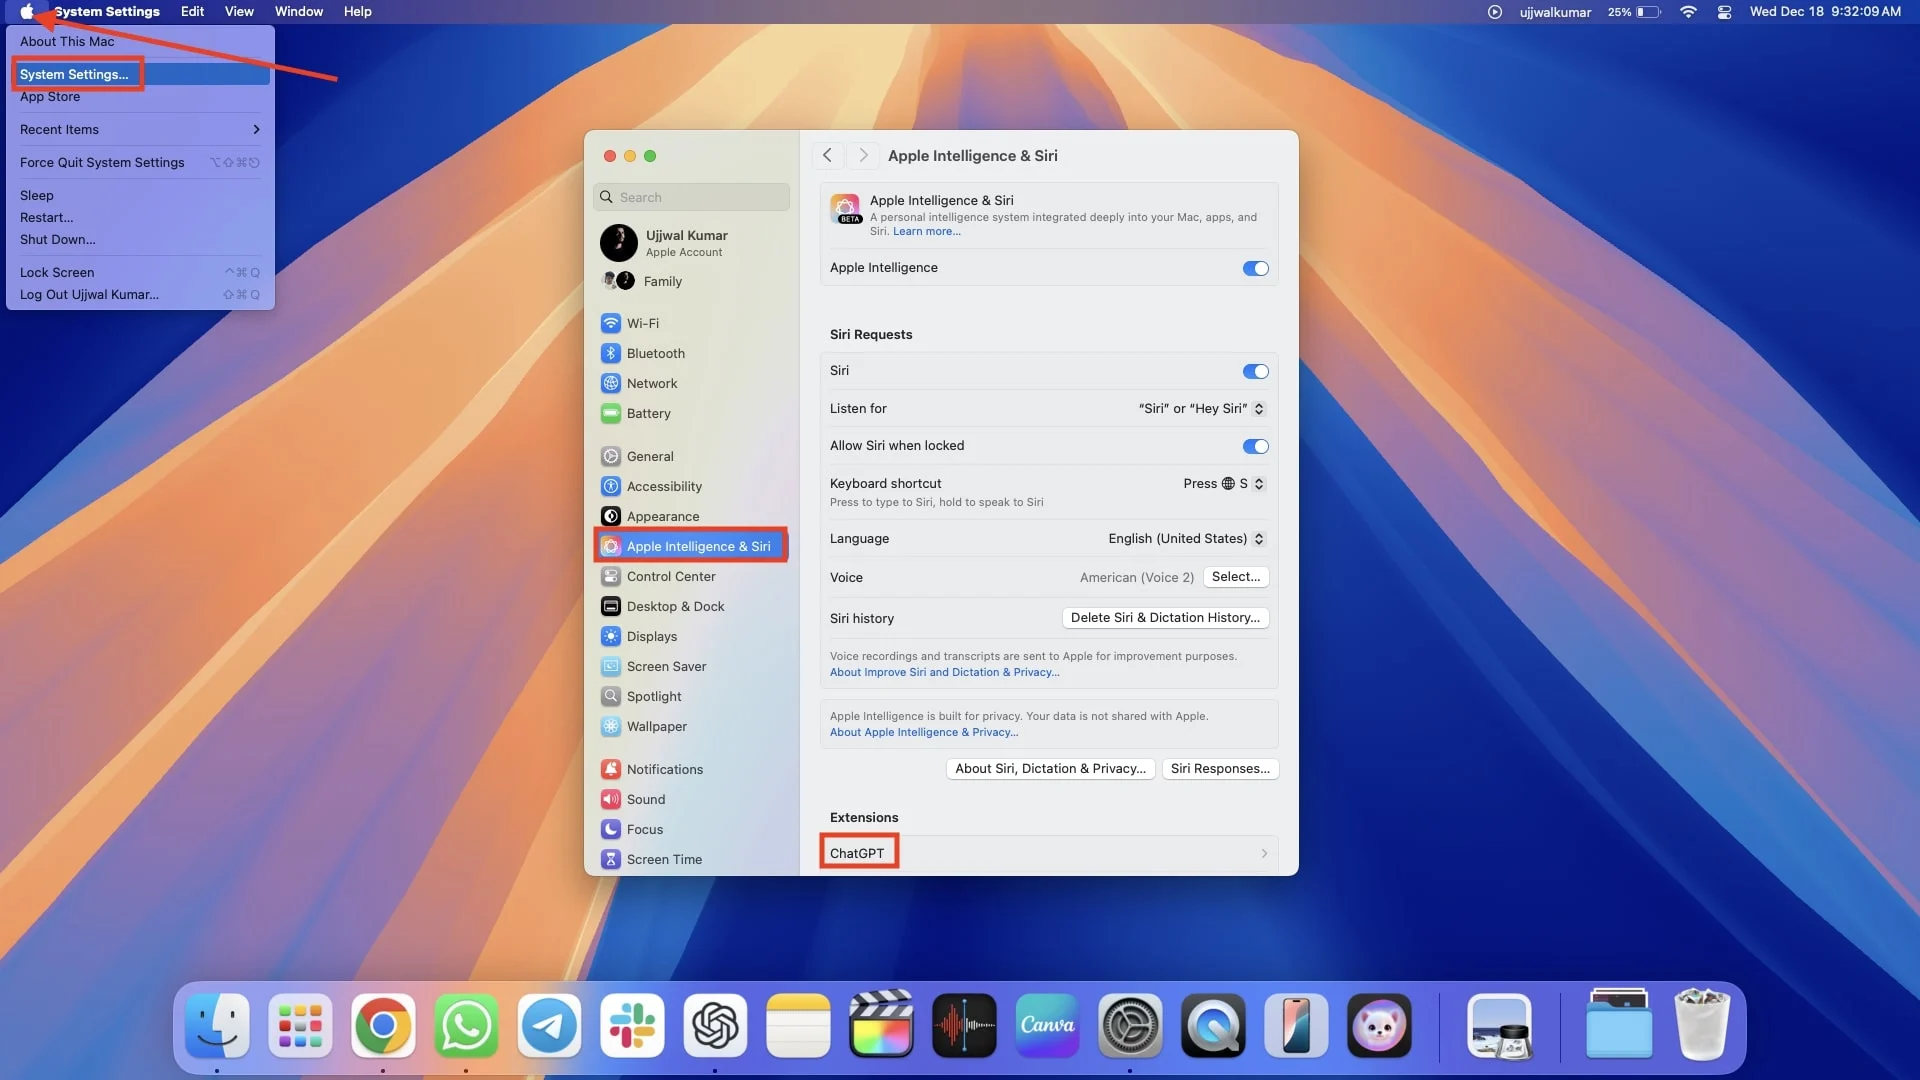Select Listen for keyword dropdown
This screenshot has width=1920, height=1080.
(x=1197, y=409)
